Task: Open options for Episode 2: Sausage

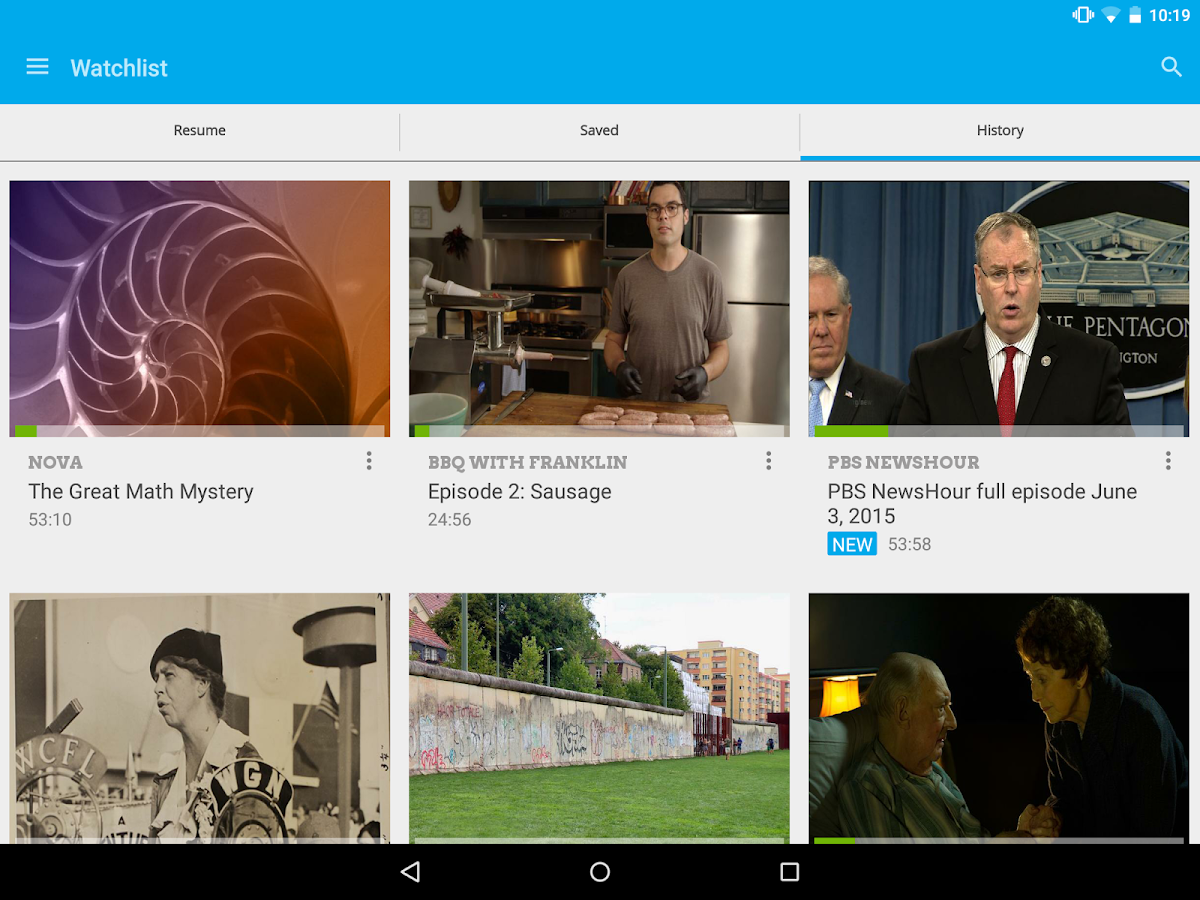Action: [x=768, y=461]
